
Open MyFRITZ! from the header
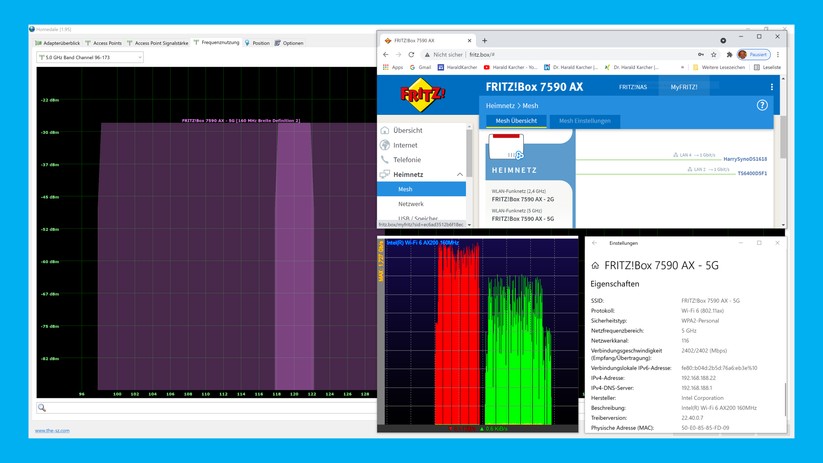click(683, 87)
